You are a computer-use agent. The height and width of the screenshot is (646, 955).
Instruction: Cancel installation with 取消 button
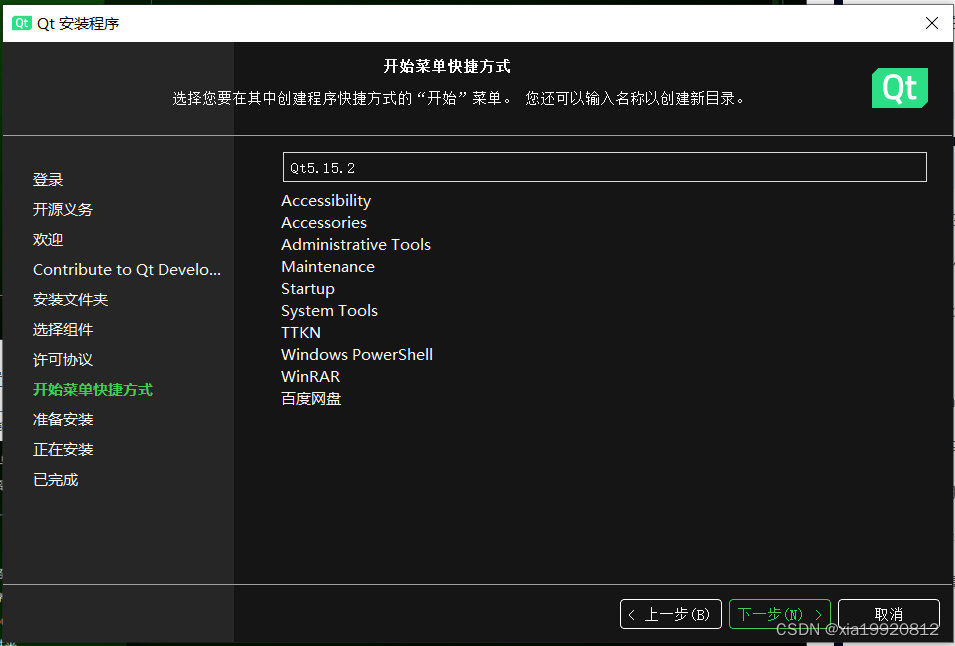click(889, 614)
